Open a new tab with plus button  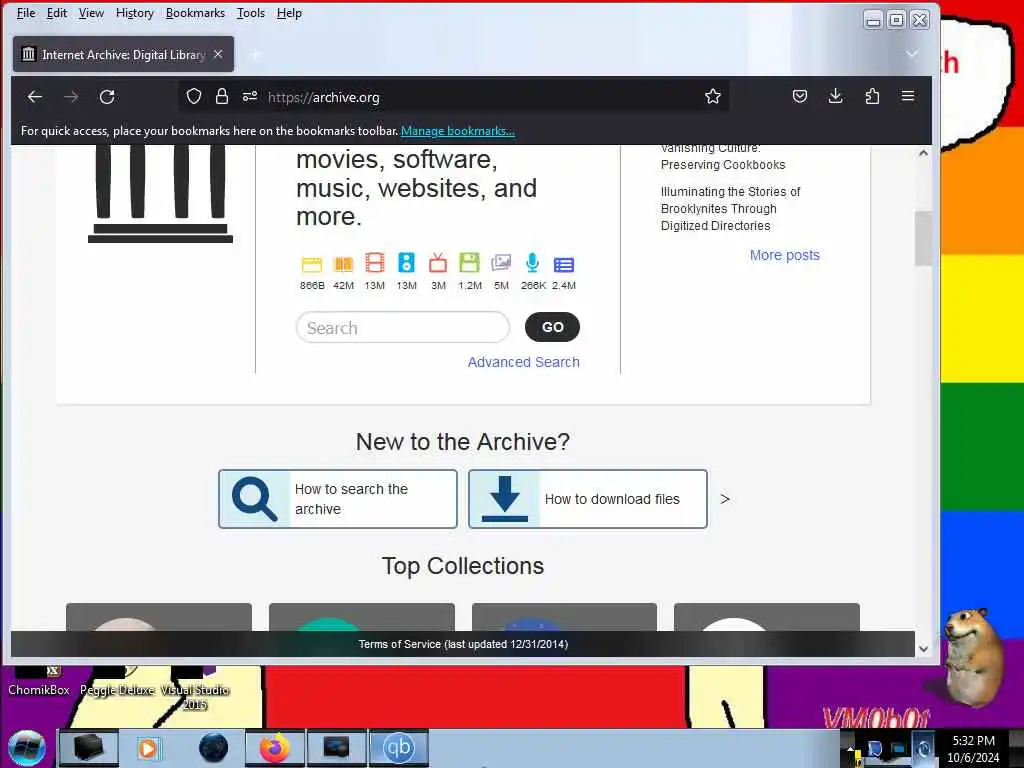click(x=255, y=55)
